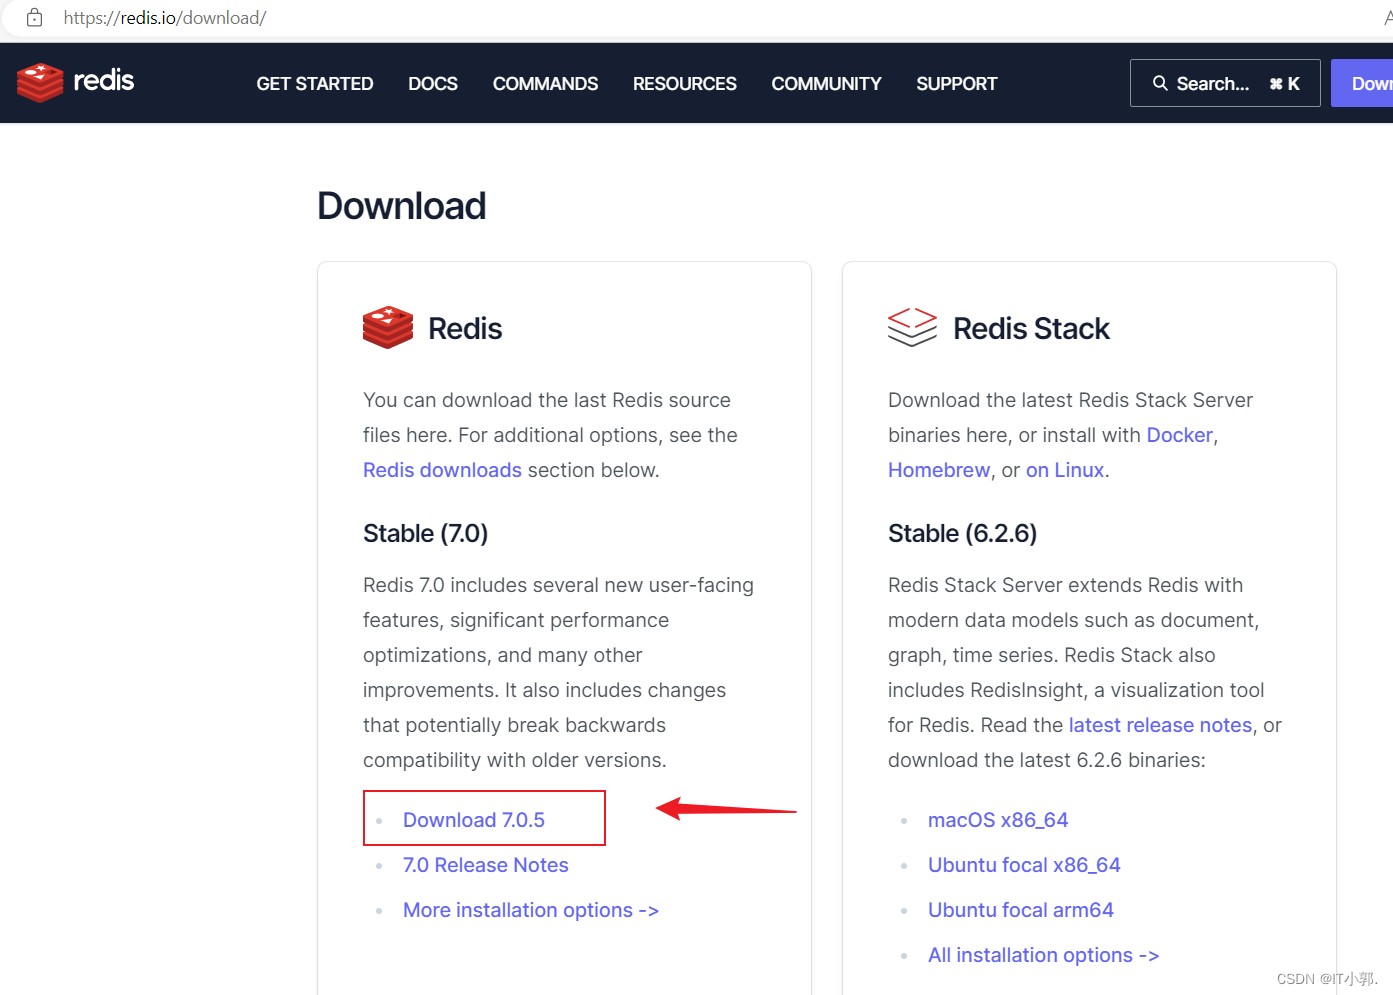Click the lock icon in address bar

pyautogui.click(x=34, y=17)
